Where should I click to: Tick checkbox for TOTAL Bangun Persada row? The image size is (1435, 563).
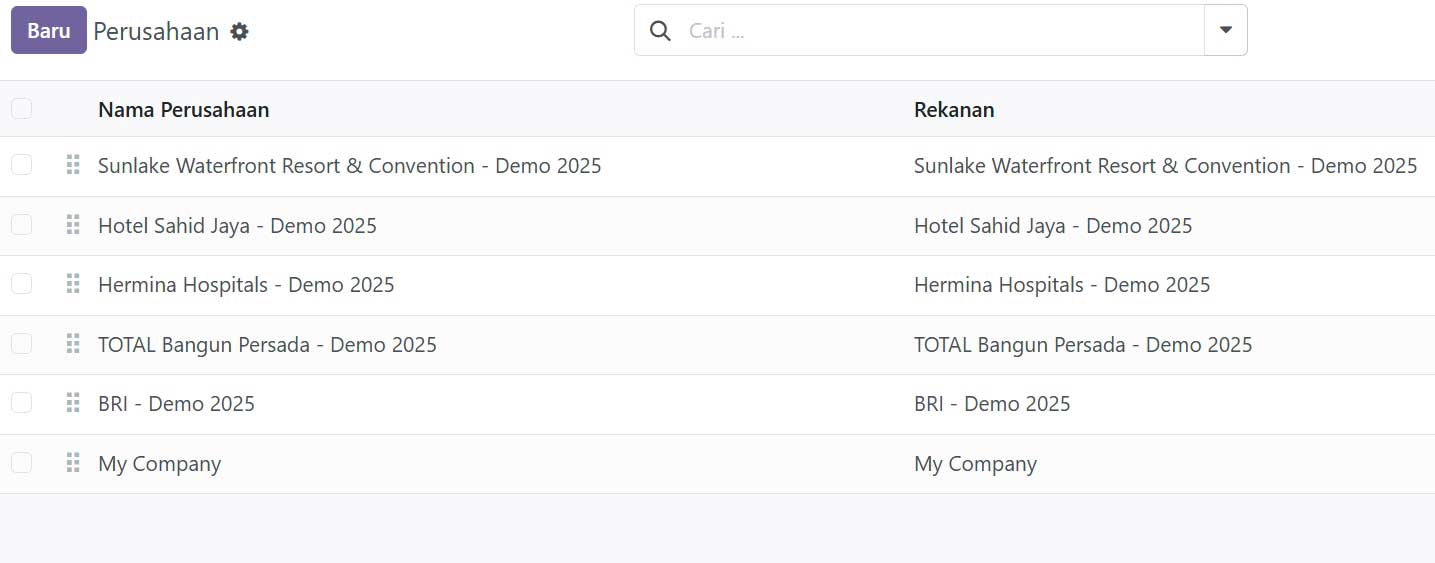pyautogui.click(x=21, y=344)
